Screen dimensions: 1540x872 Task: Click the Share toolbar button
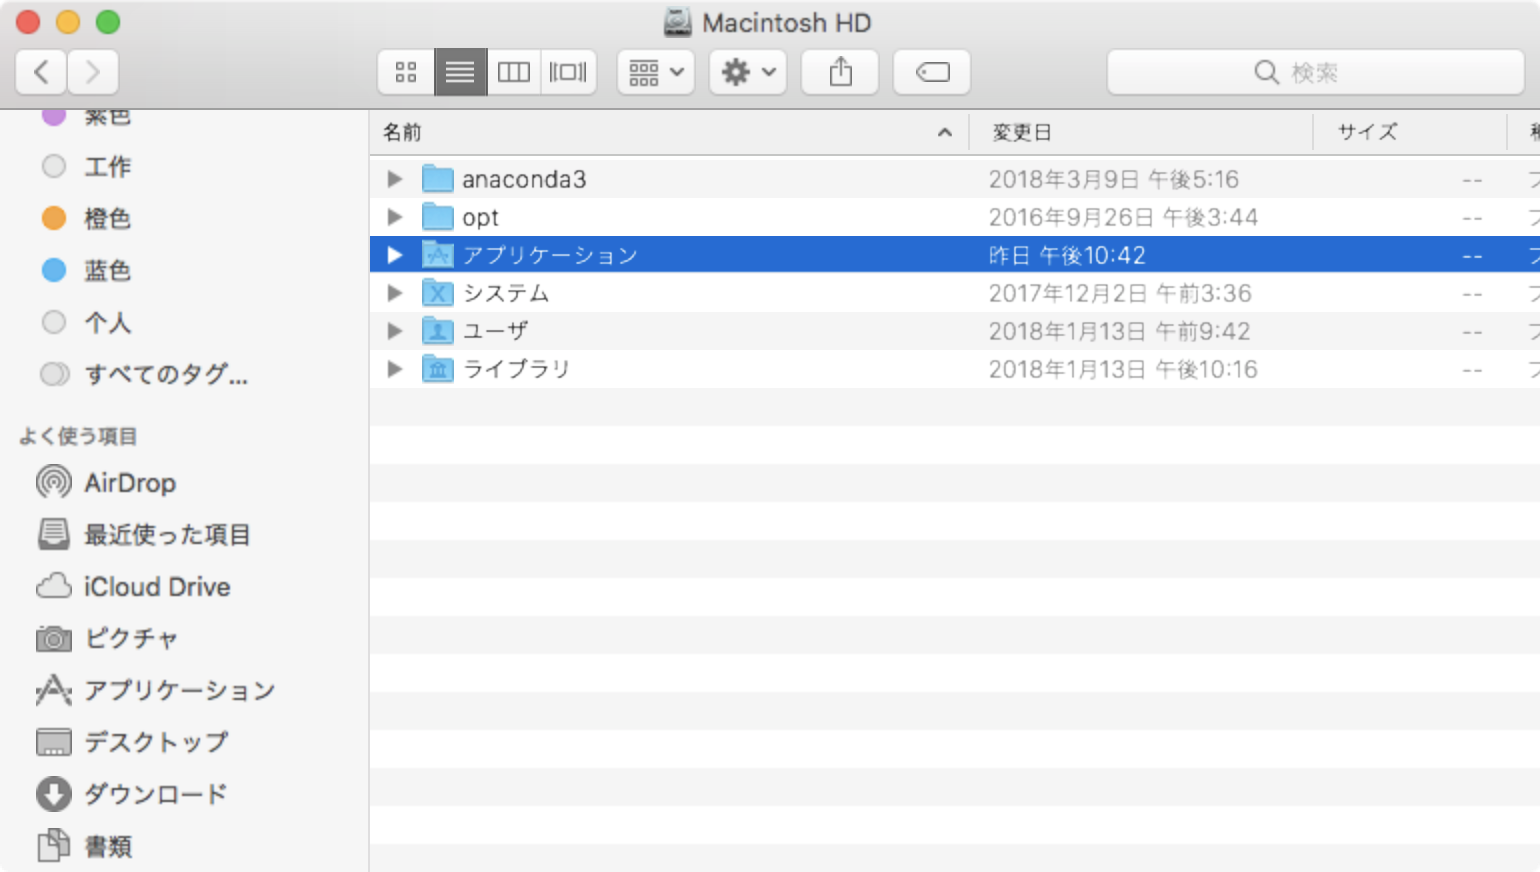click(x=840, y=72)
